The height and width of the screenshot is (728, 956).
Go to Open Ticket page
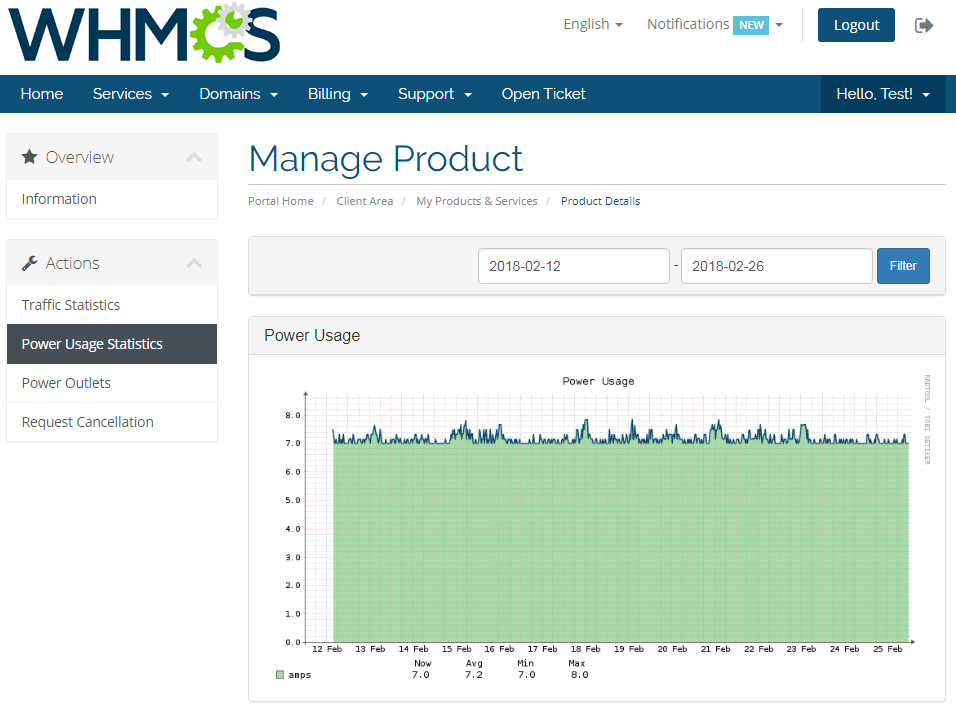coord(543,94)
